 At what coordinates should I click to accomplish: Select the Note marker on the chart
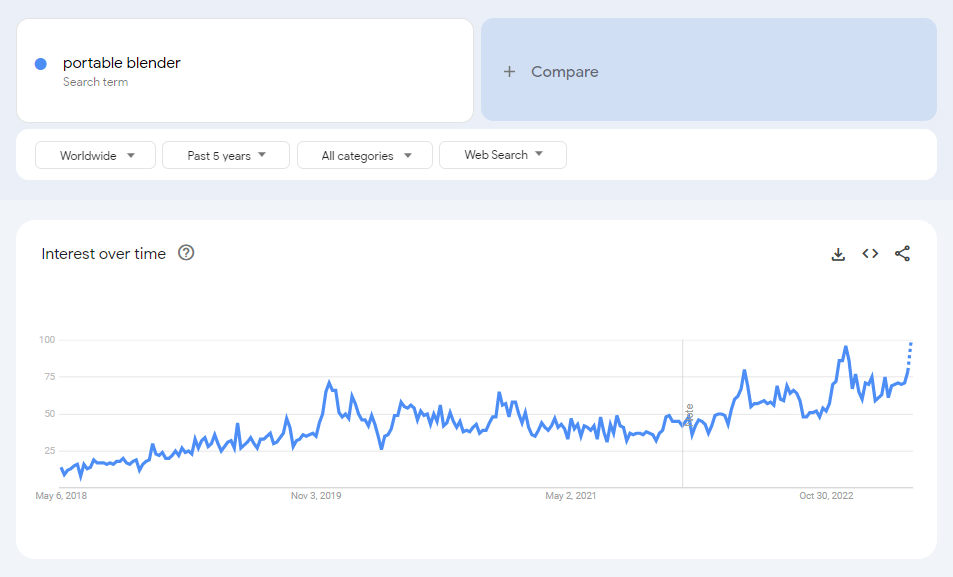pos(688,415)
